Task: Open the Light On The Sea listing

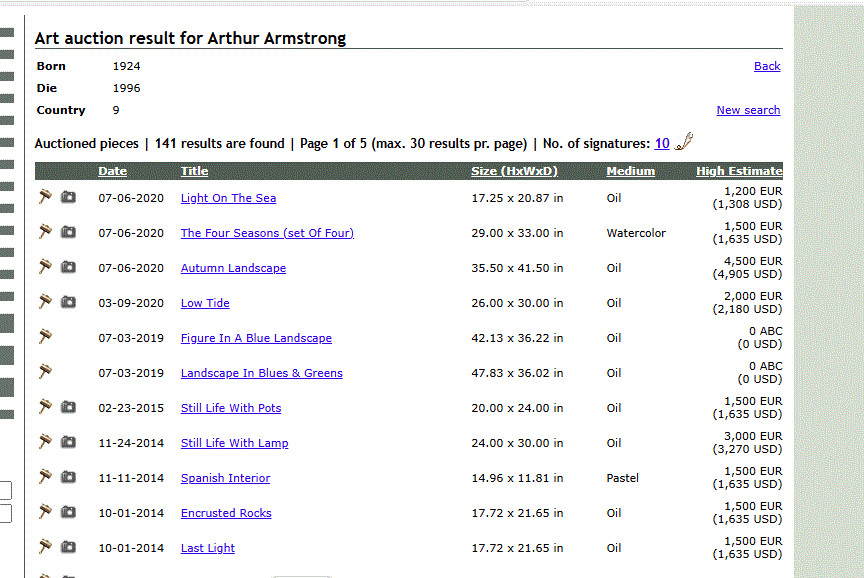Action: 228,198
